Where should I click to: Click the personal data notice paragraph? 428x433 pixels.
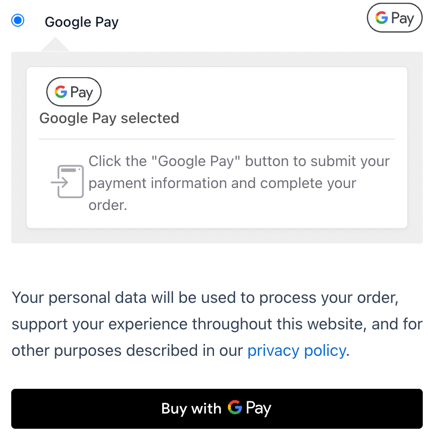pyautogui.click(x=217, y=324)
